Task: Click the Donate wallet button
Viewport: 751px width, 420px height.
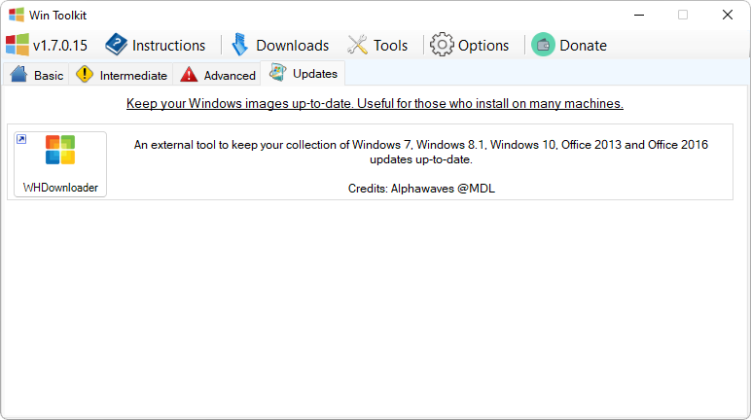Action: [x=569, y=45]
